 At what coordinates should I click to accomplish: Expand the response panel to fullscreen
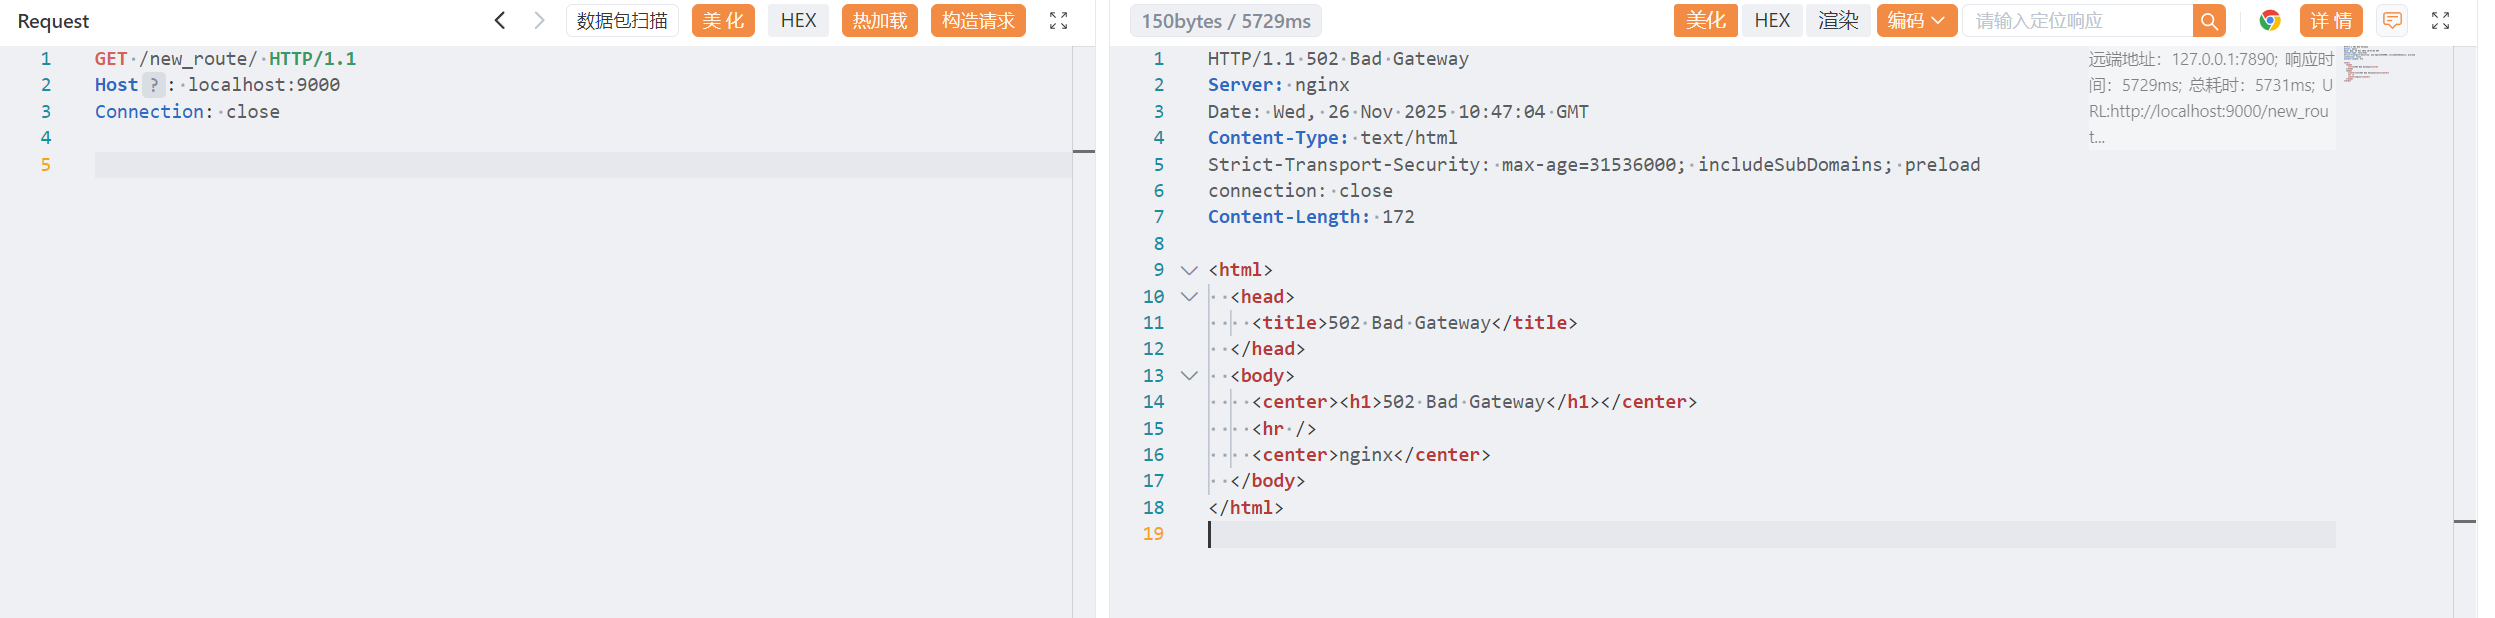tap(2440, 20)
